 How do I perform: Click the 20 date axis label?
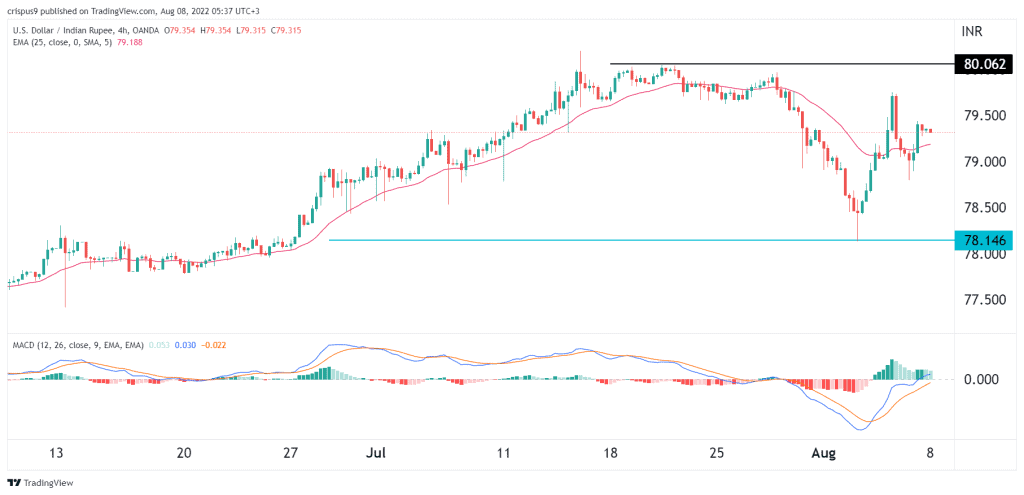pos(184,453)
